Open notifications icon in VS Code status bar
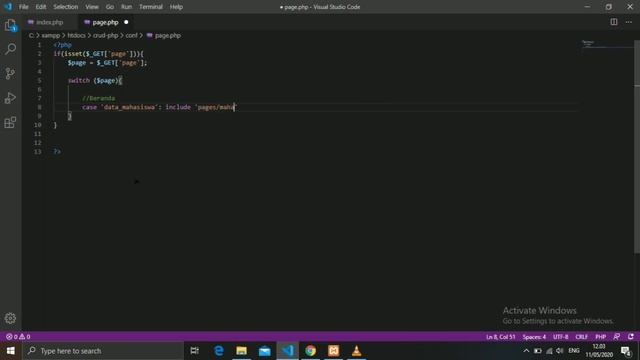 631,337
